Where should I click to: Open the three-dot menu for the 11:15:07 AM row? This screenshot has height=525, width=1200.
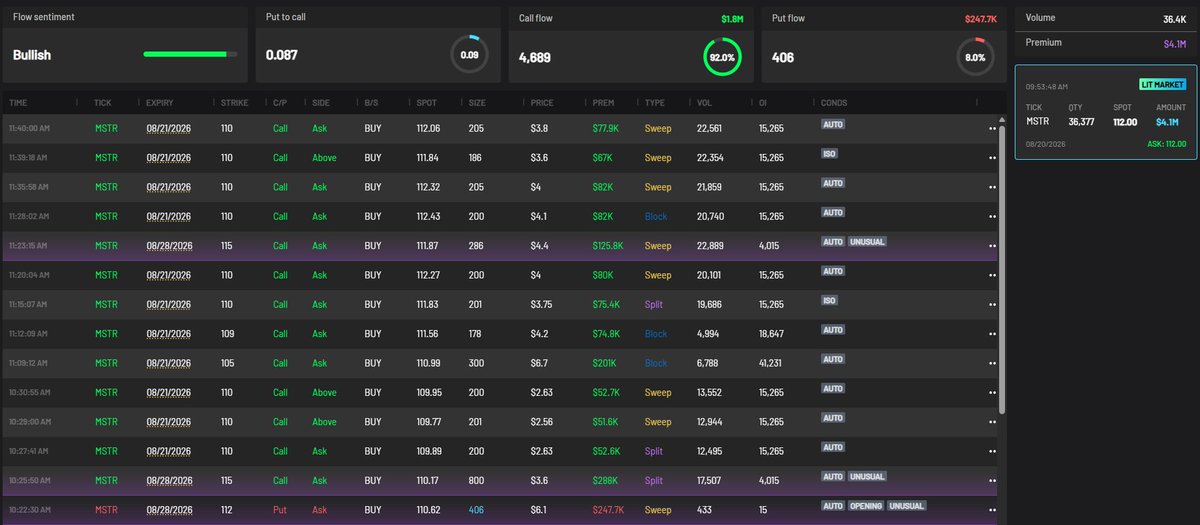992,305
